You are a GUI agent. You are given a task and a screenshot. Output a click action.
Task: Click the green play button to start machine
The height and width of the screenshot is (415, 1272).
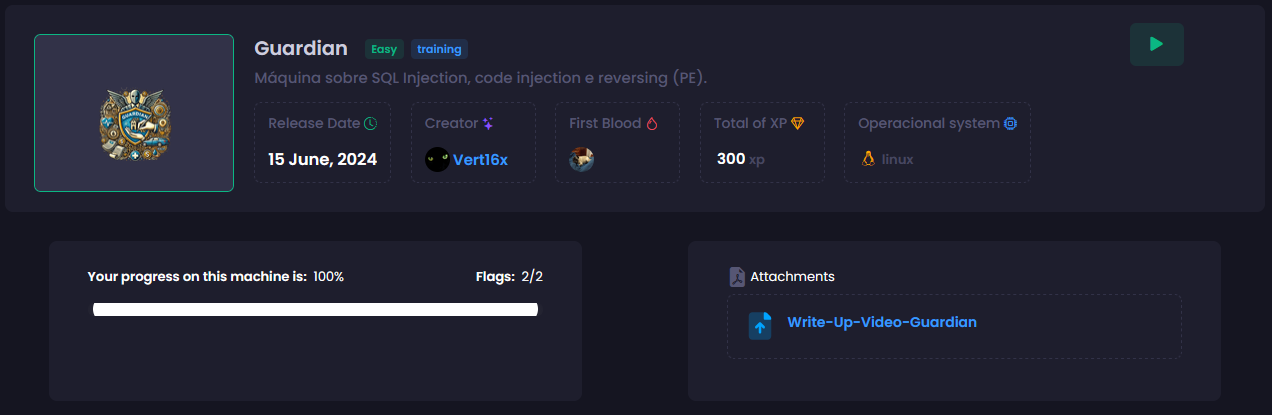pyautogui.click(x=1156, y=45)
